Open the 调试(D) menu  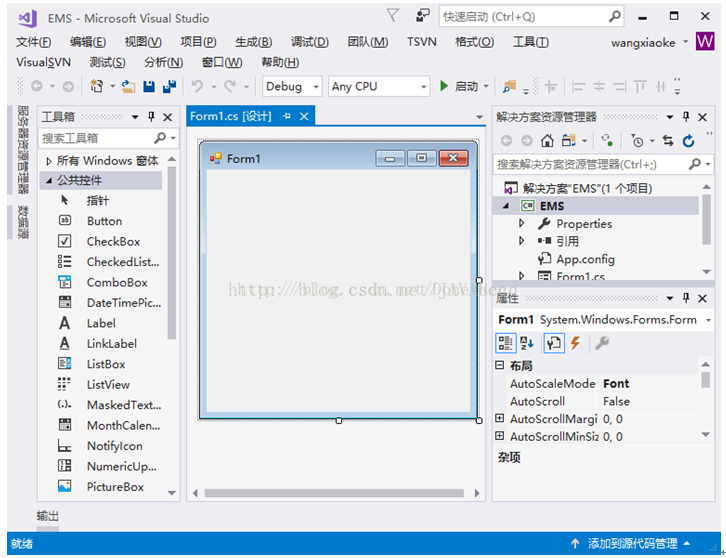pos(310,42)
